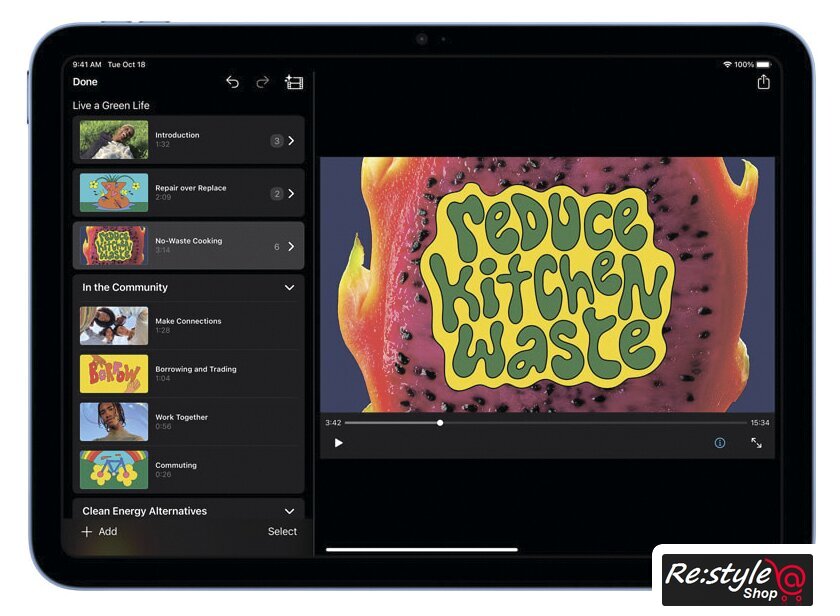Tap the Commuting bicycle thumbnail
This screenshot has width=840, height=616.
click(114, 469)
